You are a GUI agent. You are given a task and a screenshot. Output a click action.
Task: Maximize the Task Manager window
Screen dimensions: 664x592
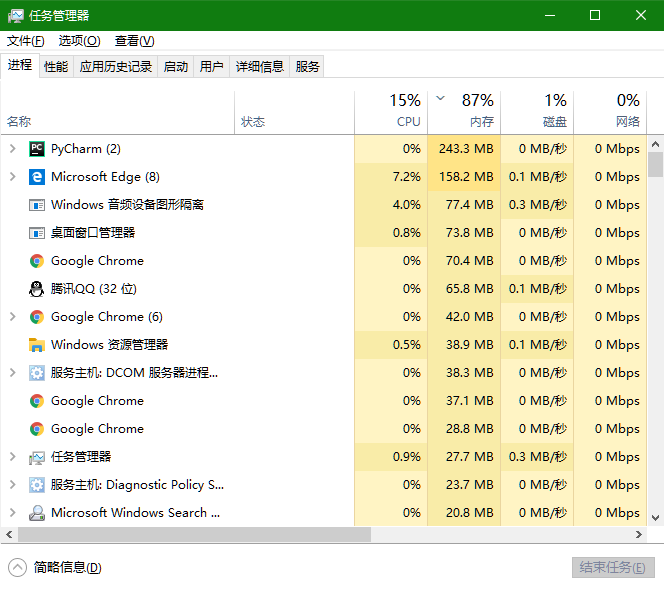pyautogui.click(x=595, y=15)
